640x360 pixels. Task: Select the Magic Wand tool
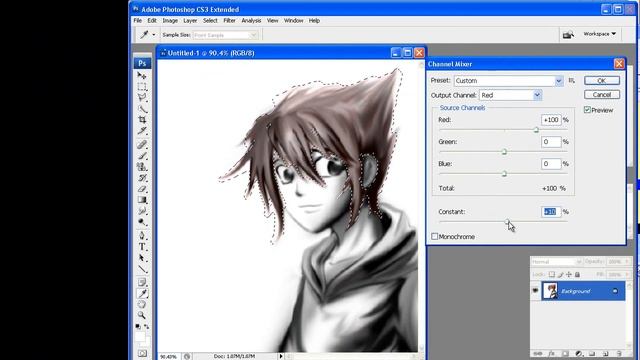(142, 109)
